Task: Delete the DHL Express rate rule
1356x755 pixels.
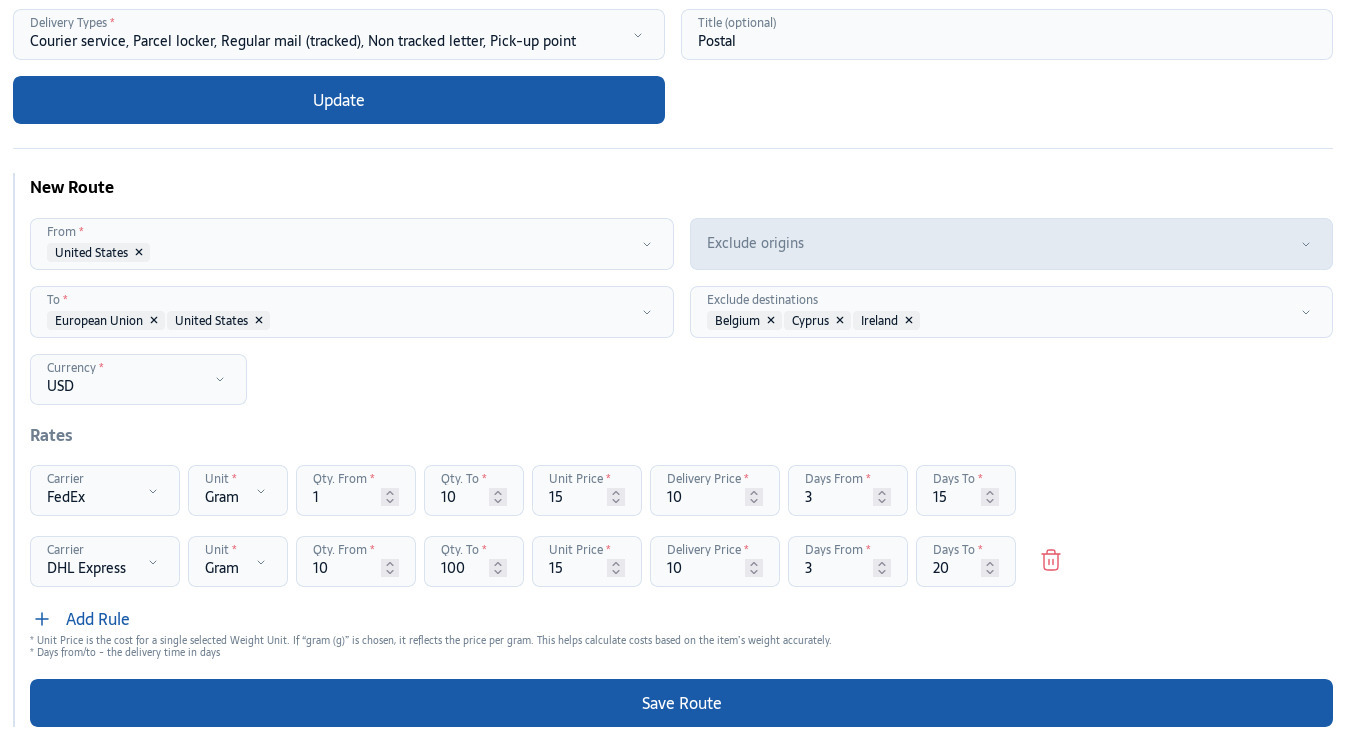Action: [x=1050, y=561]
